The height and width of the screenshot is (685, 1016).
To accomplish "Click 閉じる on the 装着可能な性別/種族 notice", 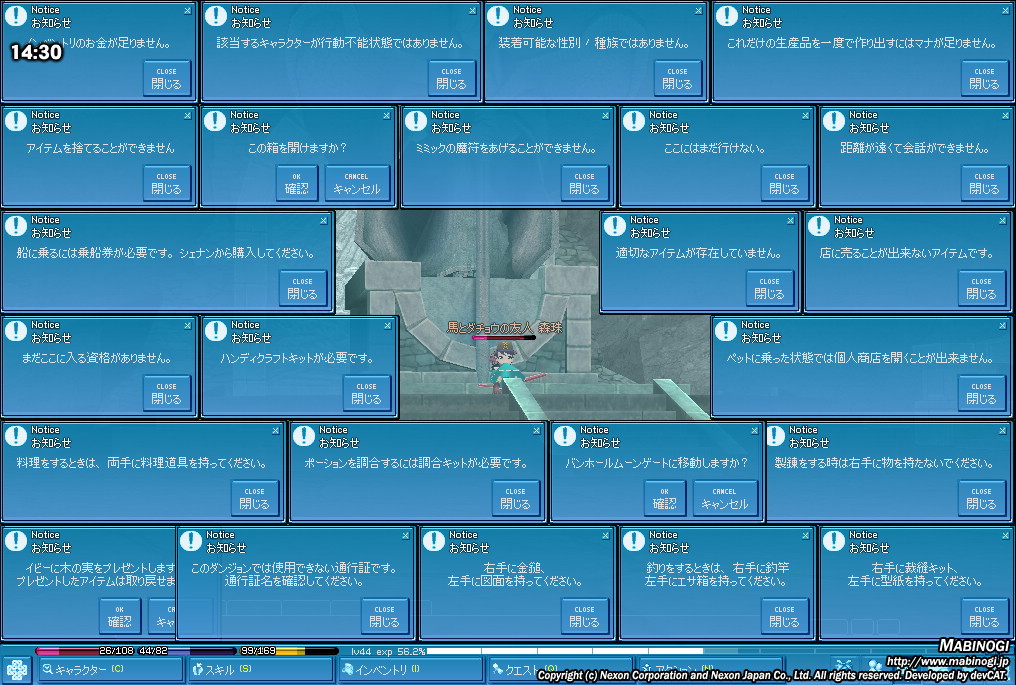I will 677,78.
